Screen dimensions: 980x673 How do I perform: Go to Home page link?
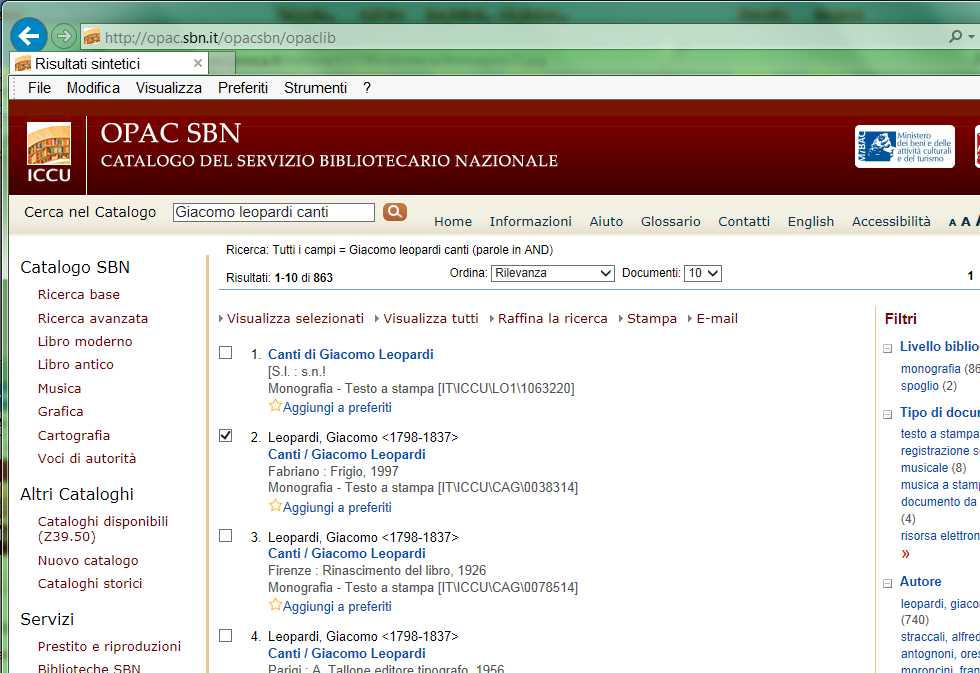pyautogui.click(x=453, y=221)
